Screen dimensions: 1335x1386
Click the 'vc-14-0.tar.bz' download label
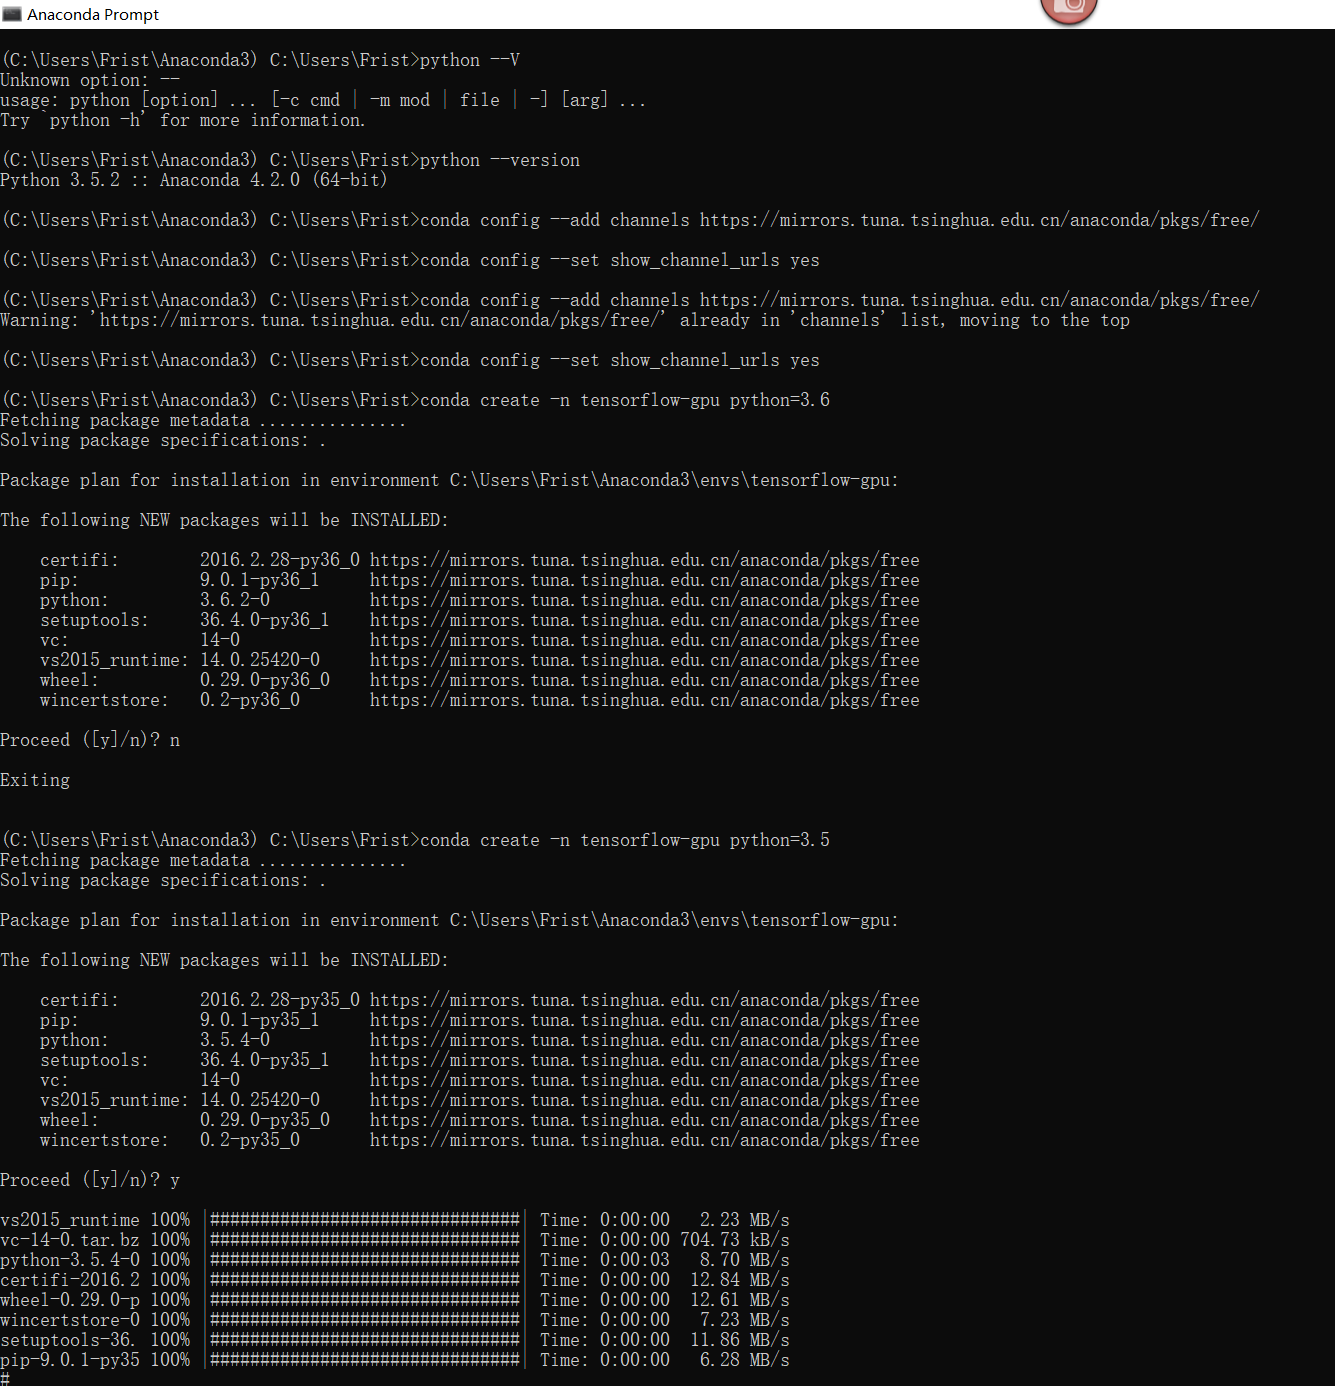coord(70,1240)
